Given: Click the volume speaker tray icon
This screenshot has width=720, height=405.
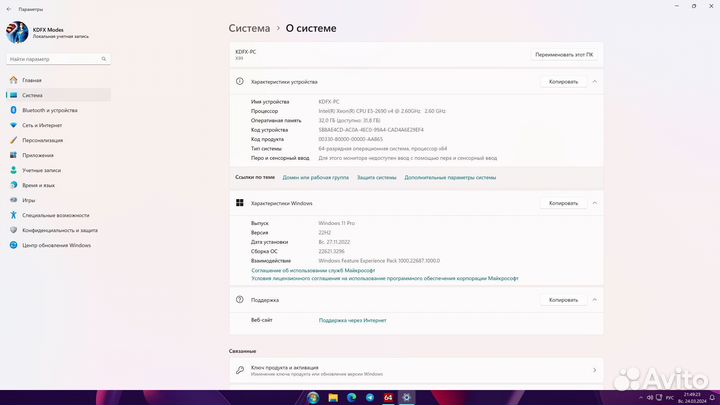Looking at the screenshot, I should tap(650, 398).
